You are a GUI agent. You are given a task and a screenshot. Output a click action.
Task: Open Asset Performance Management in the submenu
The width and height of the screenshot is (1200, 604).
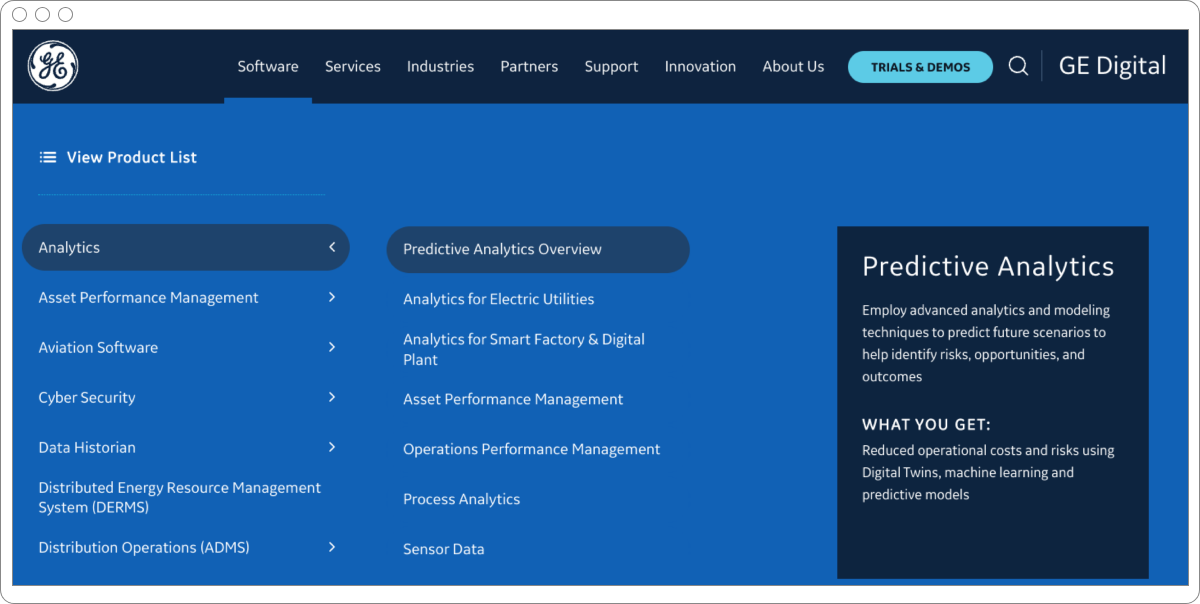513,399
